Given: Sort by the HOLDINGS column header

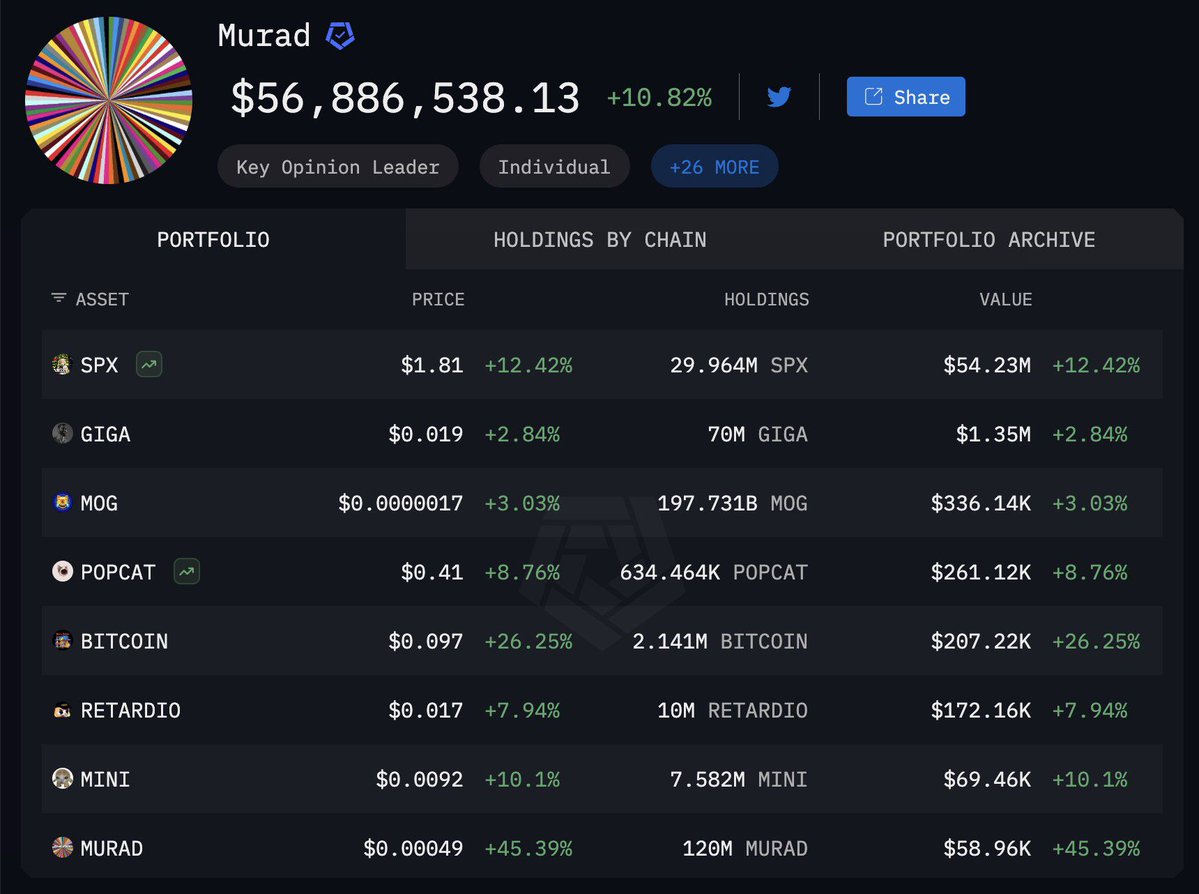Looking at the screenshot, I should 766,299.
